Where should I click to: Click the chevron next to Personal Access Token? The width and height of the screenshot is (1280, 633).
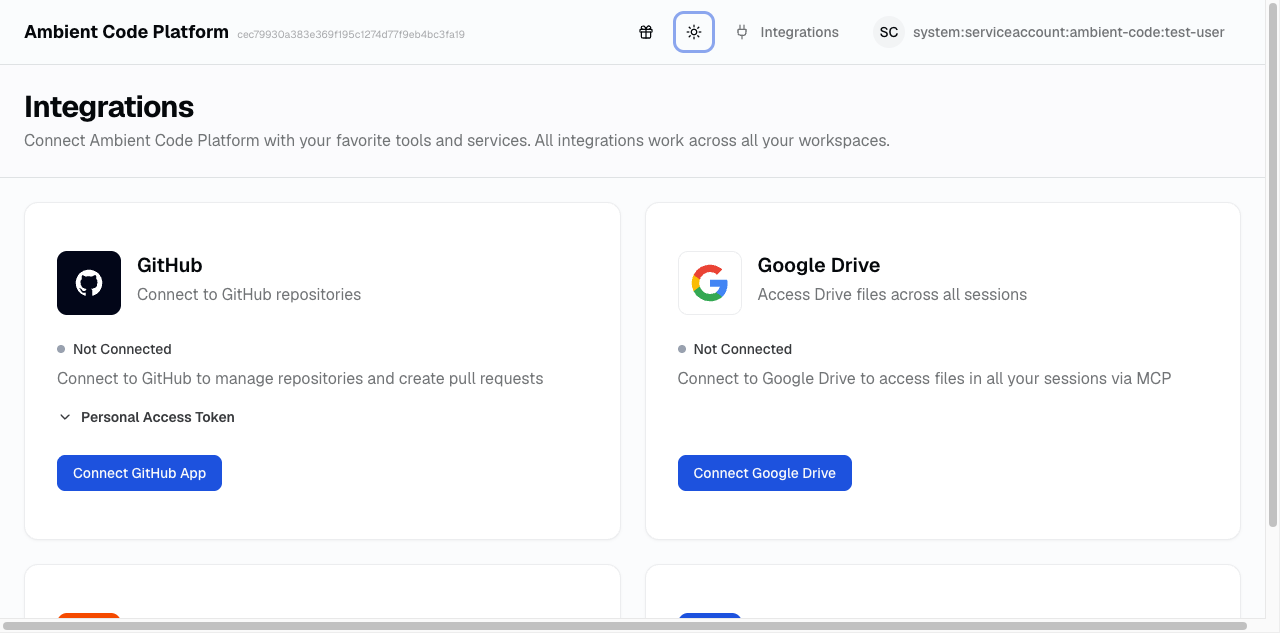point(65,417)
